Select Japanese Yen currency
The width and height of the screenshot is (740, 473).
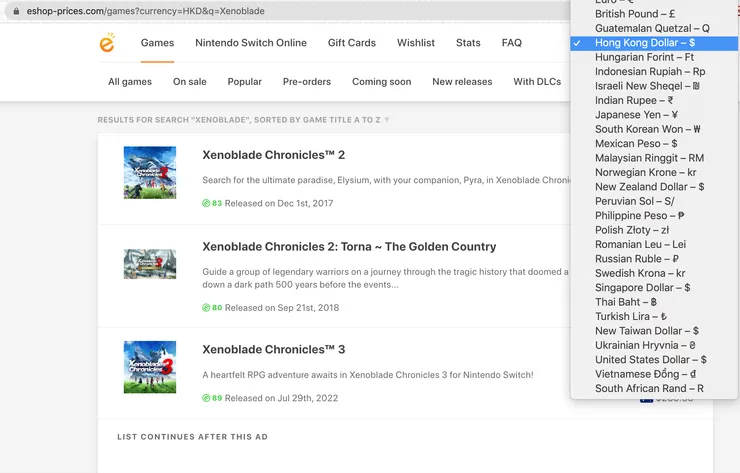click(x=654, y=115)
